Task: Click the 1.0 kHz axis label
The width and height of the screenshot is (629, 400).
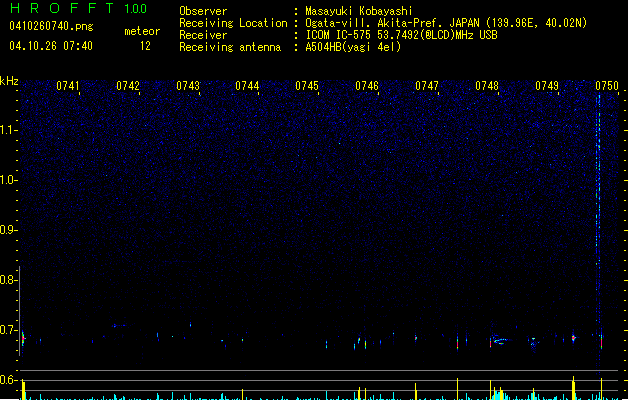Action: [8, 180]
